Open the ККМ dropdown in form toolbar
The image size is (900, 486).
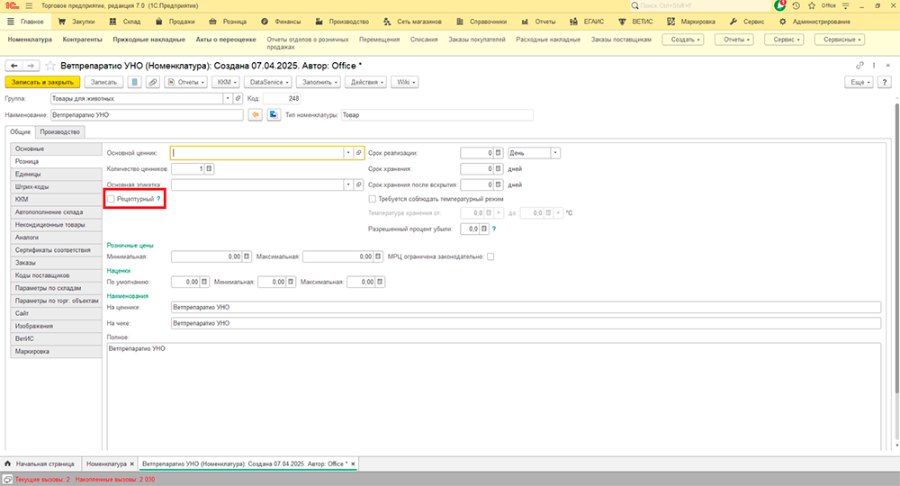coord(227,82)
